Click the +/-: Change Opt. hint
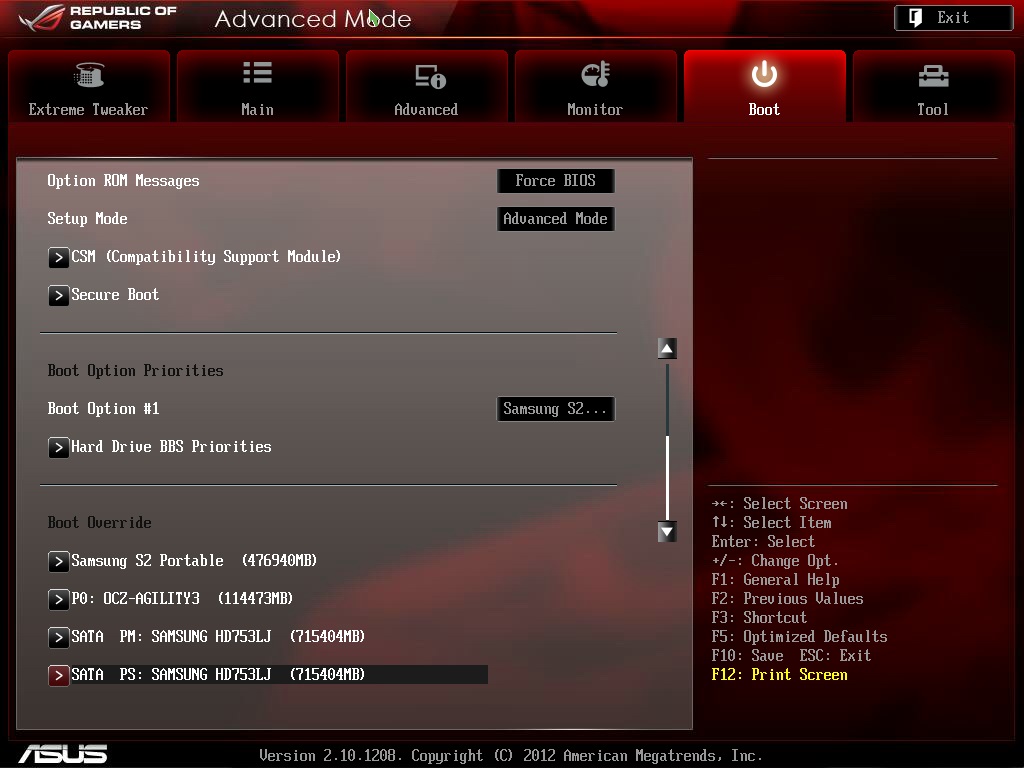This screenshot has height=768, width=1024. [x=775, y=561]
